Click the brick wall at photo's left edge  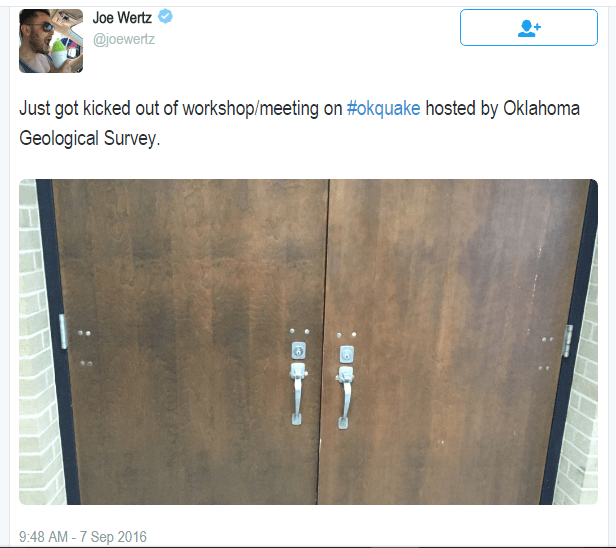pyautogui.click(x=37, y=342)
